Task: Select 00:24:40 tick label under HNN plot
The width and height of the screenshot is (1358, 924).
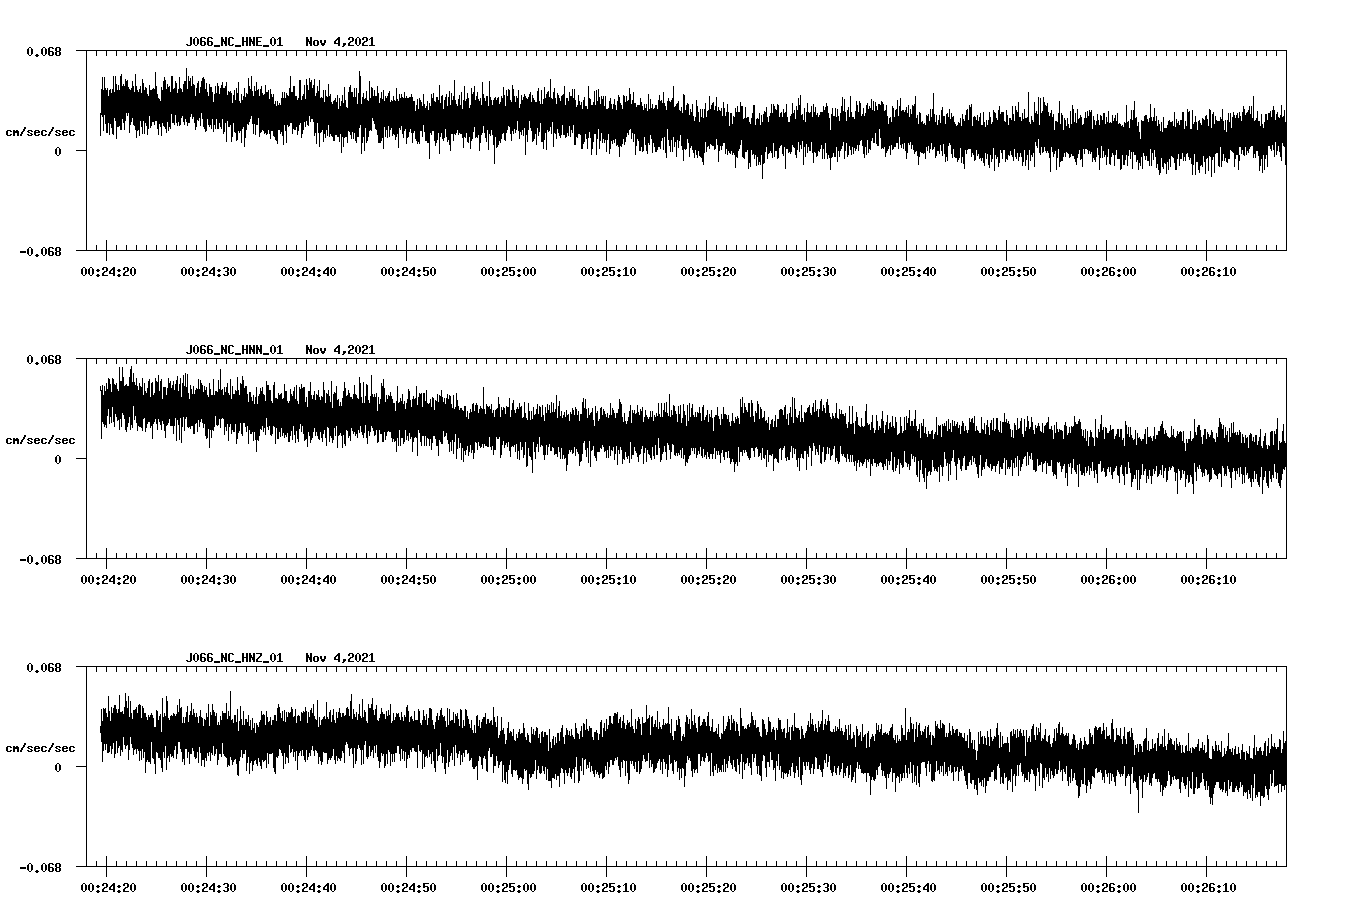Action: click(x=308, y=580)
